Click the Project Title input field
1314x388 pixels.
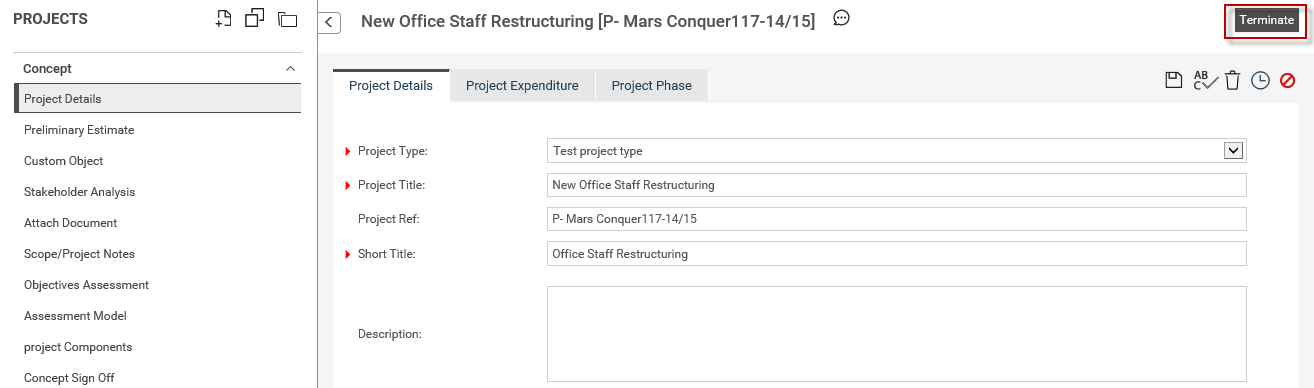[x=897, y=185]
